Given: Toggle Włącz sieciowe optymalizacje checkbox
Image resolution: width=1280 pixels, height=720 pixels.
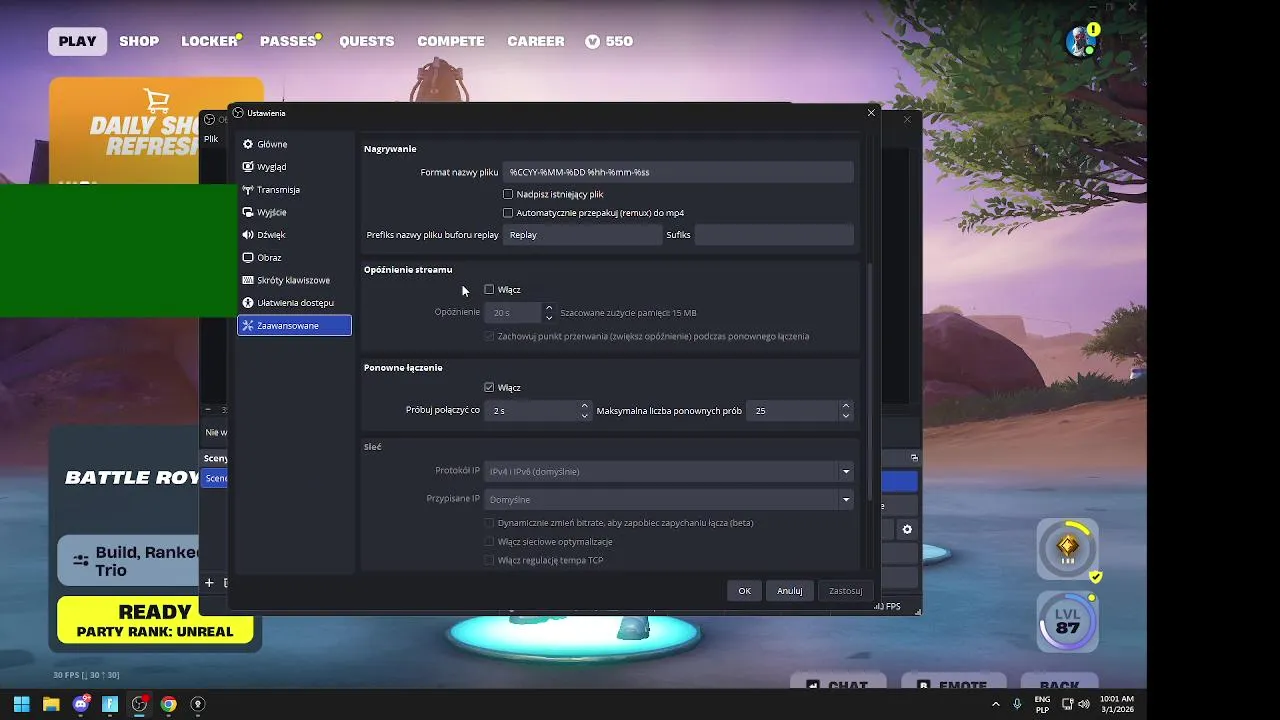Looking at the screenshot, I should pos(489,542).
